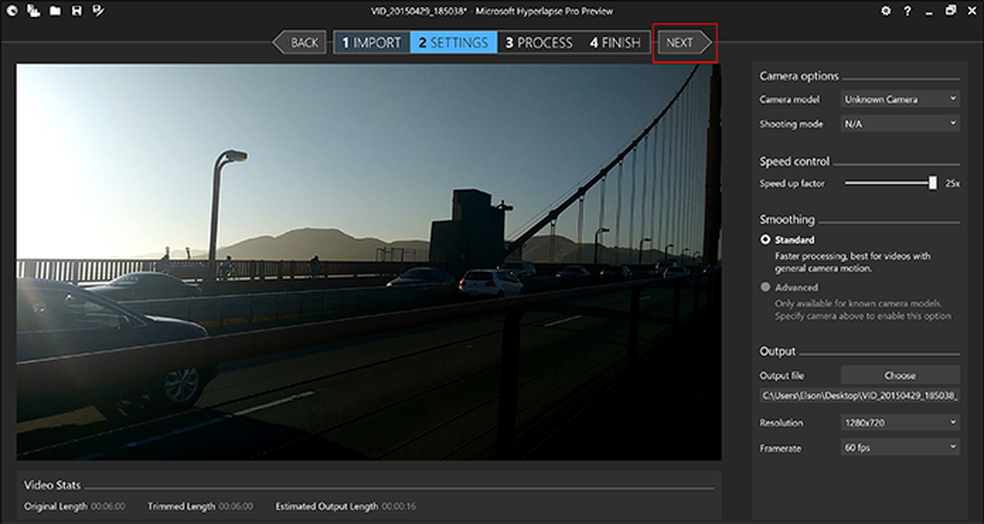
Task: Restore down the Hyperlapse window
Action: coord(951,11)
